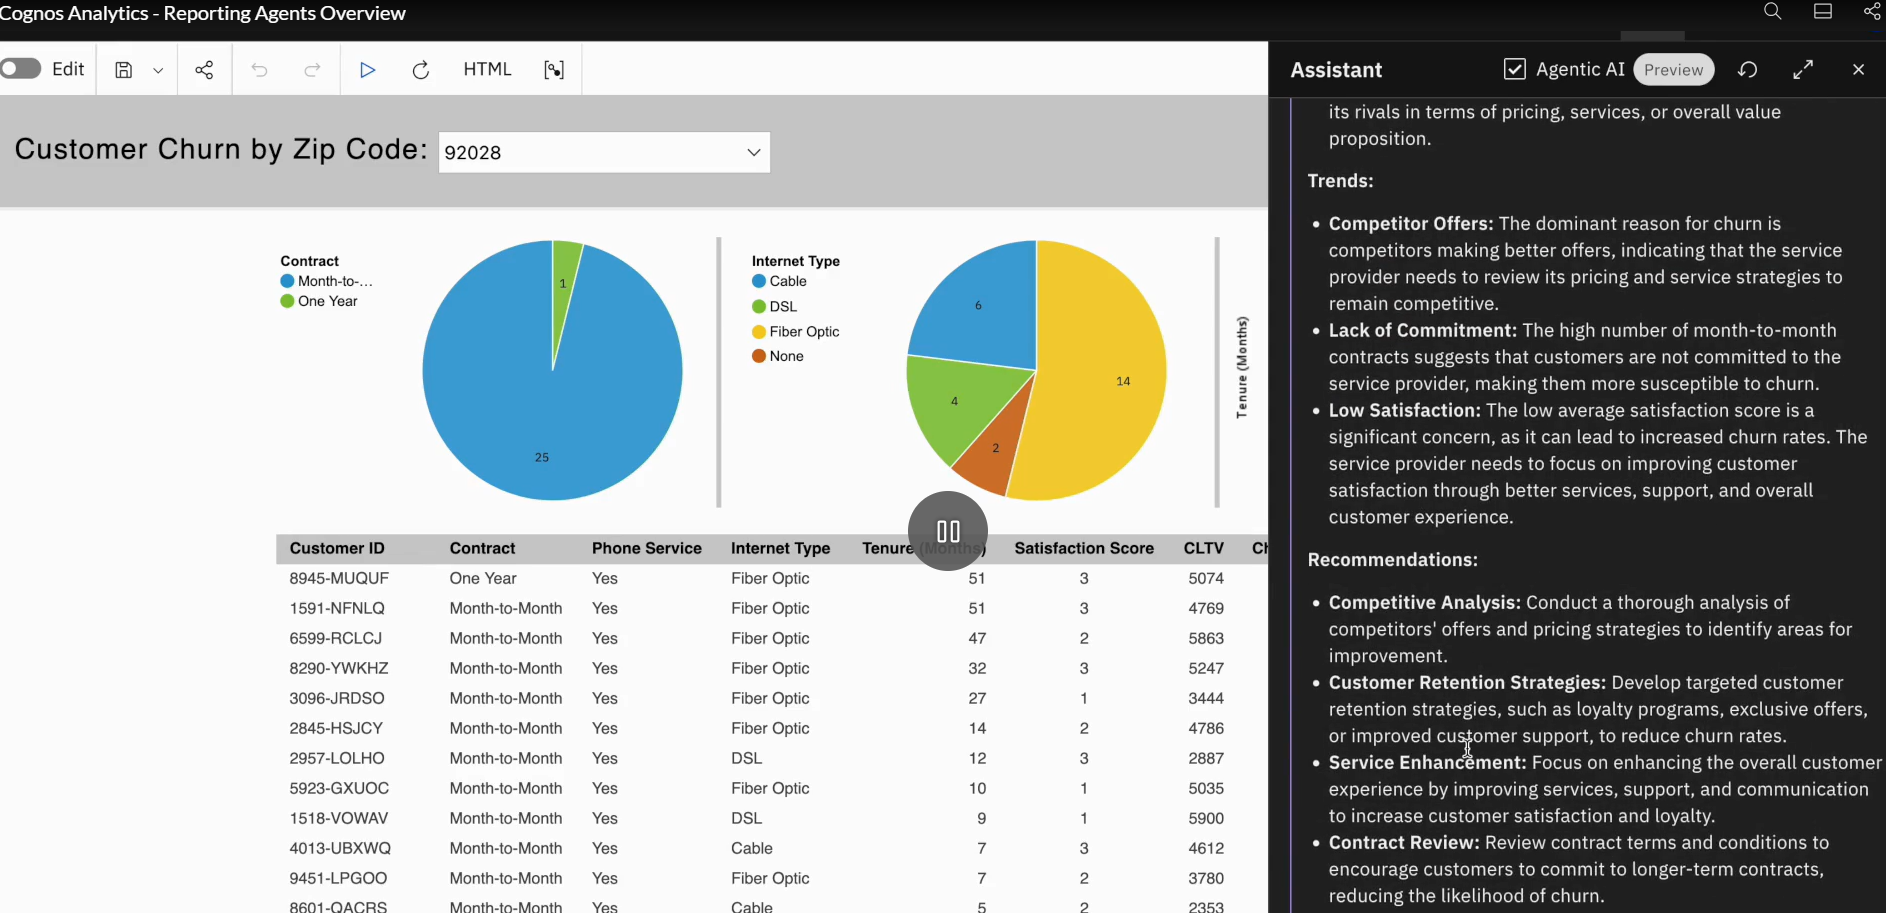This screenshot has height=913, width=1886.
Task: Click the One Year contract cell
Action: pyautogui.click(x=483, y=578)
